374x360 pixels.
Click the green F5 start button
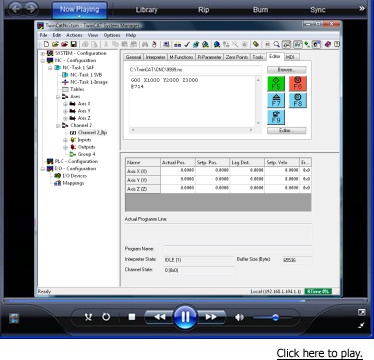276,83
